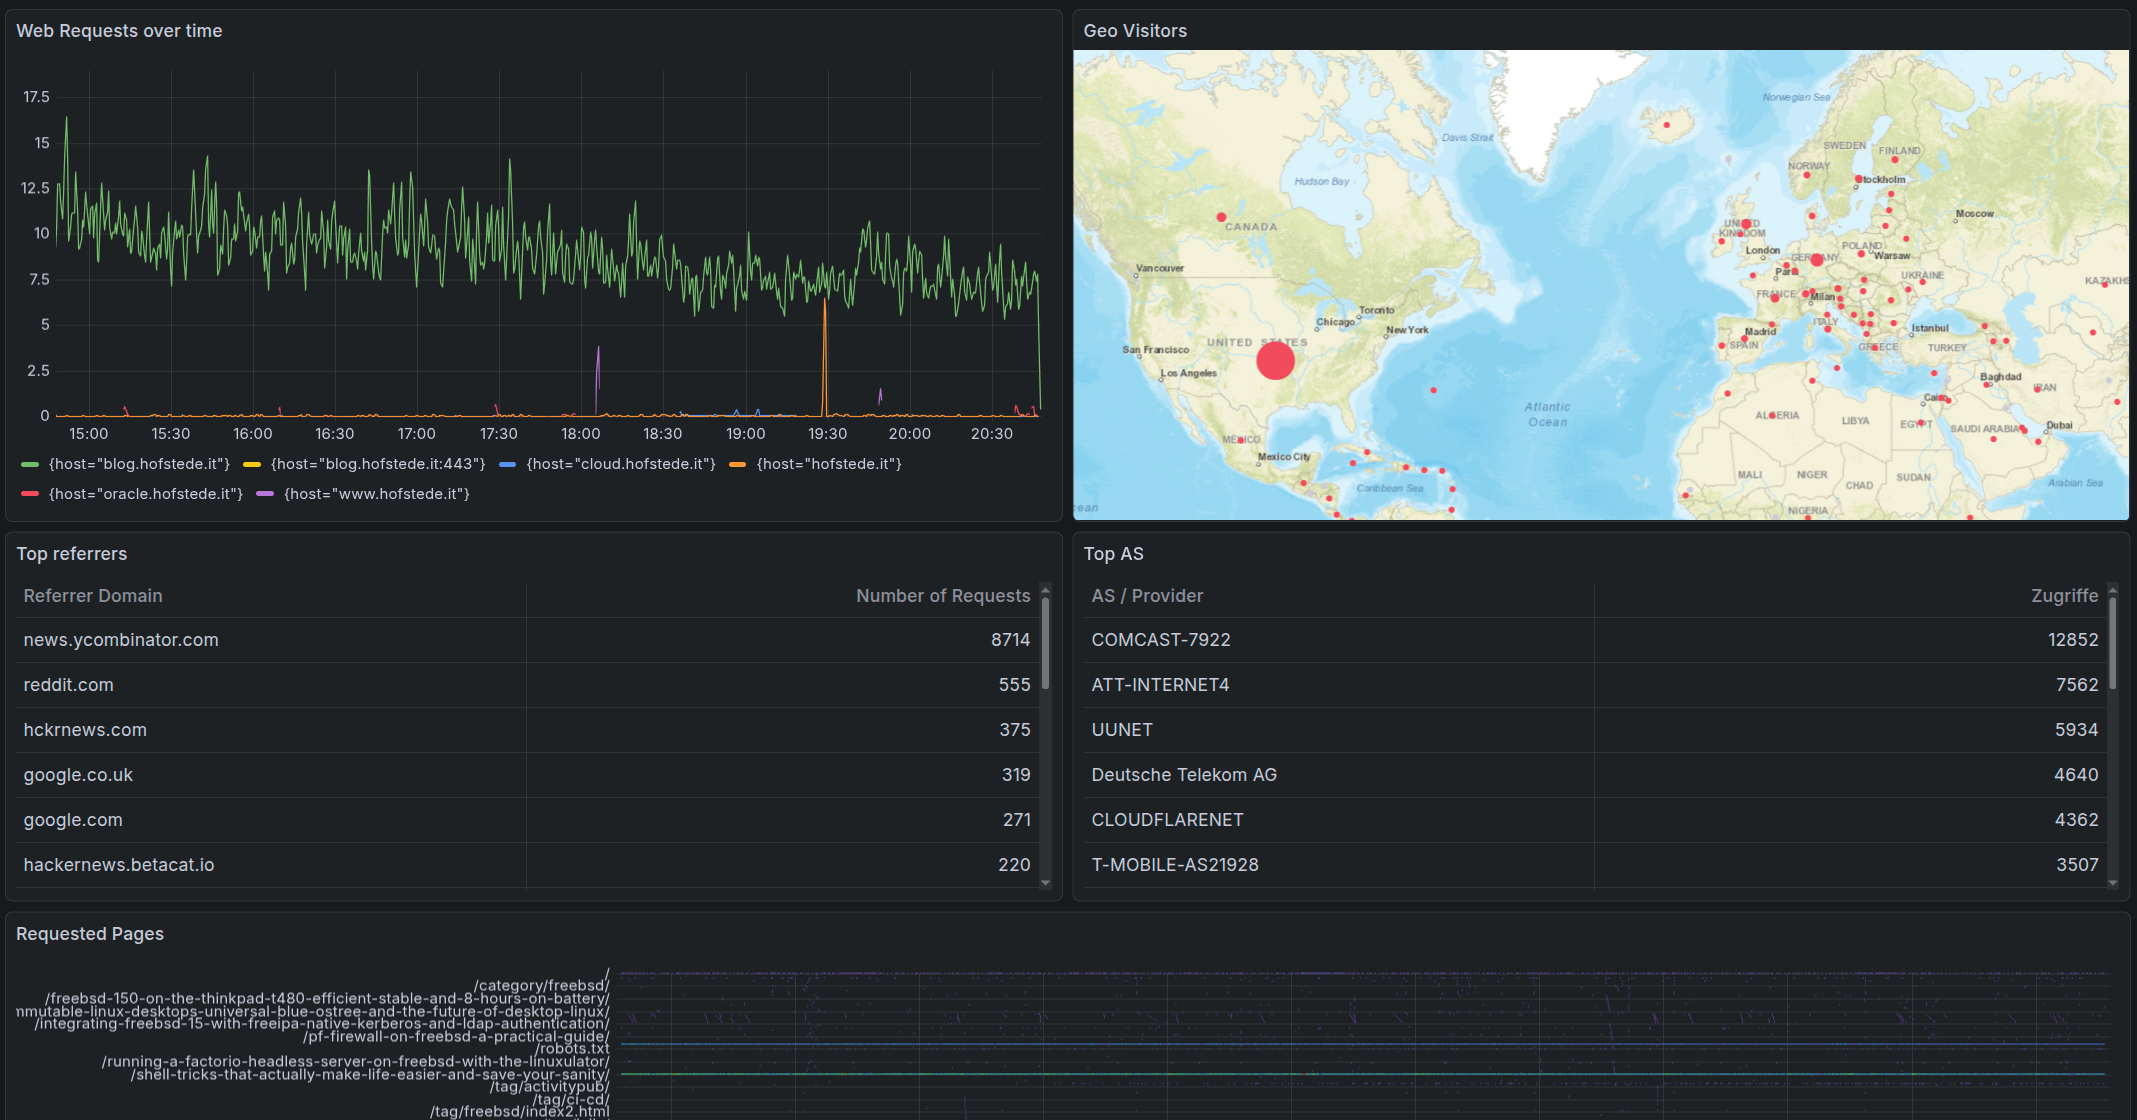
Task: Click the scroll-down arrow in Top AS table
Action: click(2112, 883)
